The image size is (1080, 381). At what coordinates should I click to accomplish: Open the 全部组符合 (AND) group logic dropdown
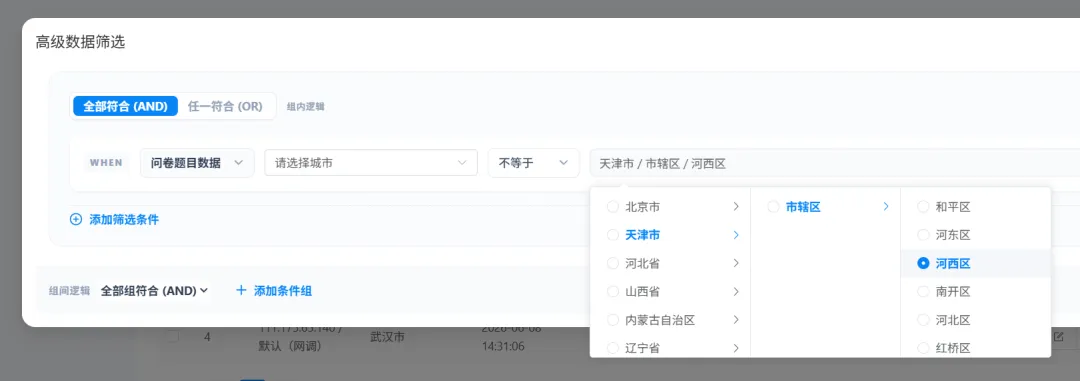point(154,291)
